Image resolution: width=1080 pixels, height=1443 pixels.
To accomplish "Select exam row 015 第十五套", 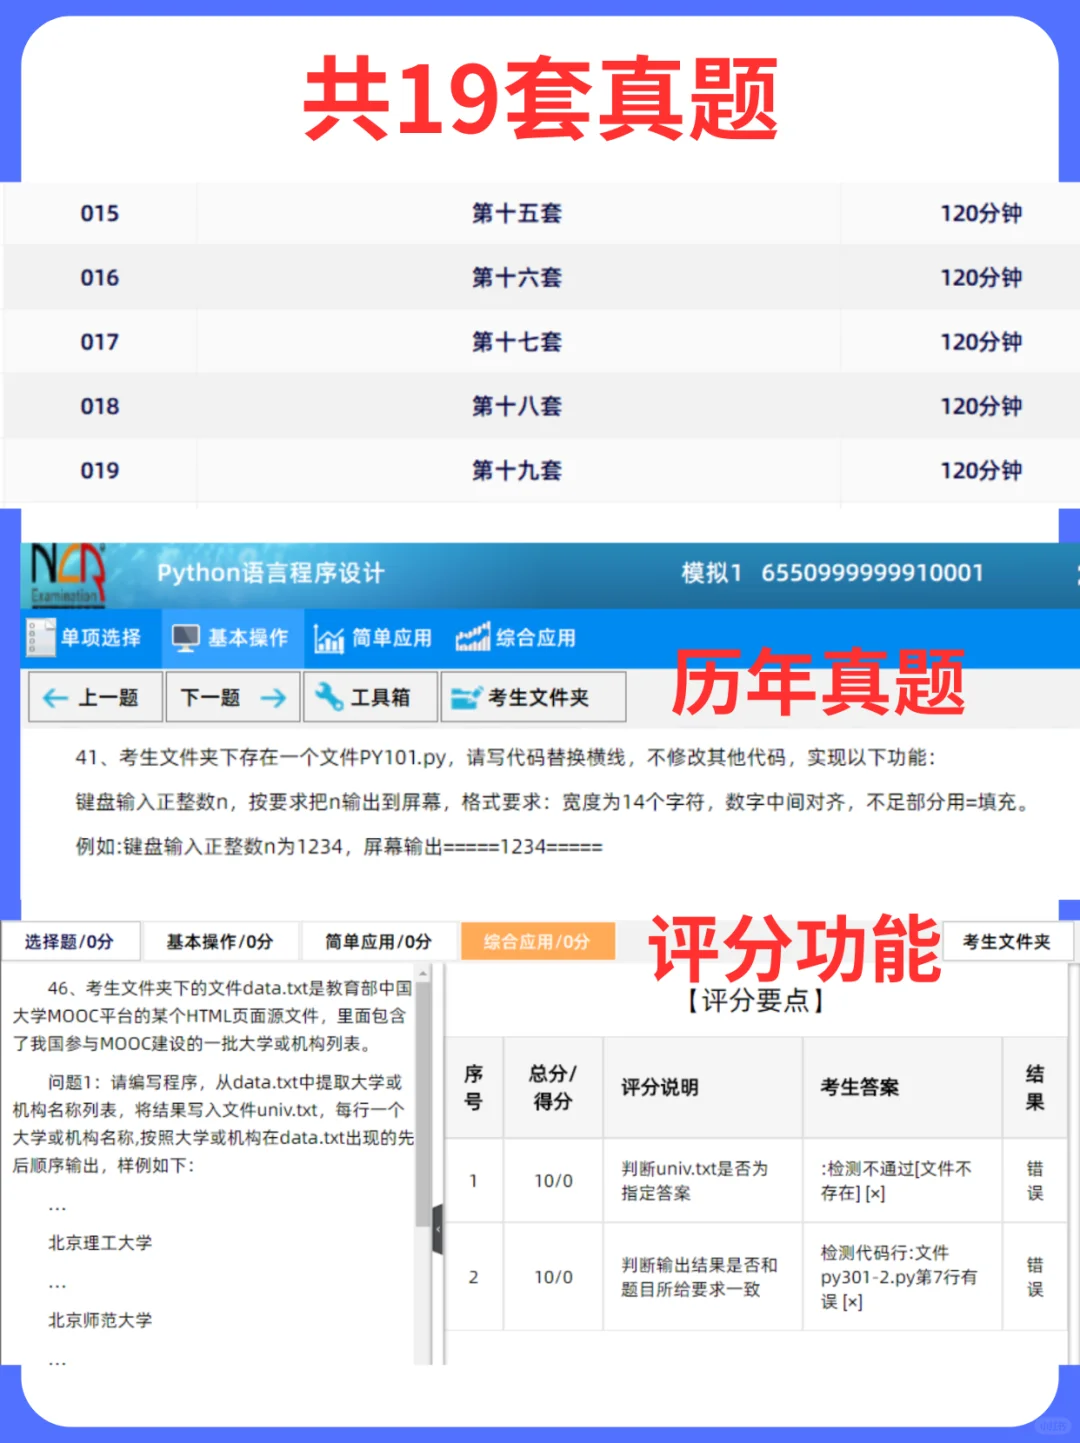I will (515, 213).
